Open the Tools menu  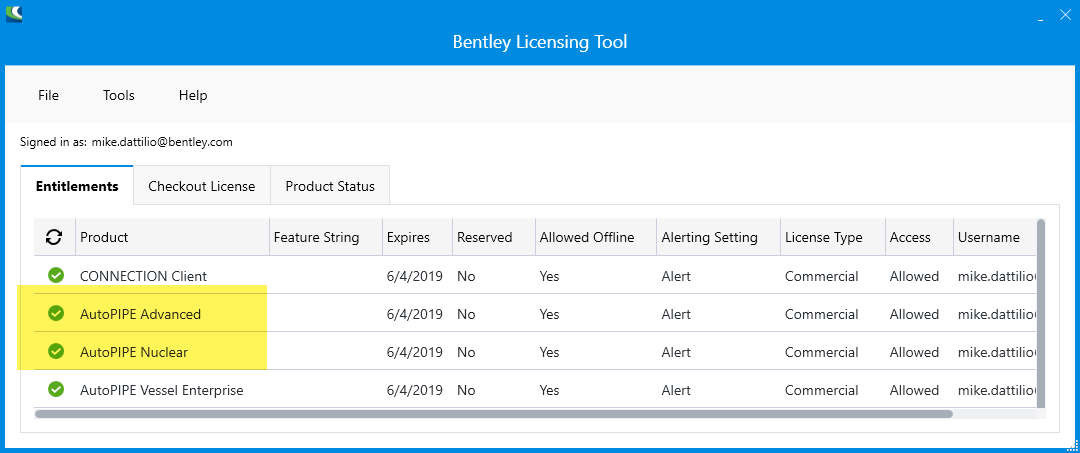[118, 95]
